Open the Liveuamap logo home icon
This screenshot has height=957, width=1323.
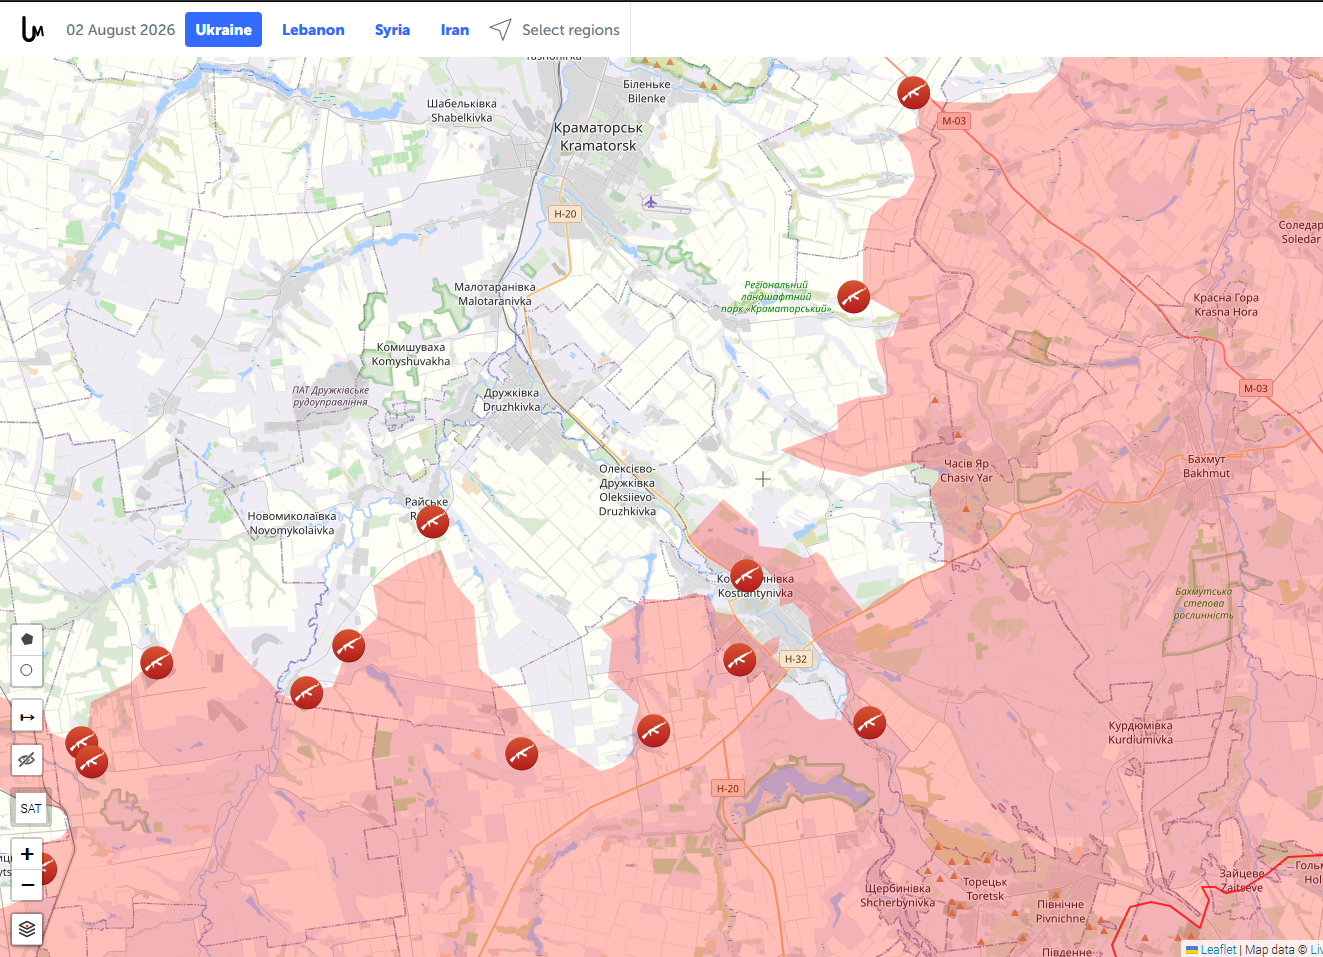tap(33, 30)
